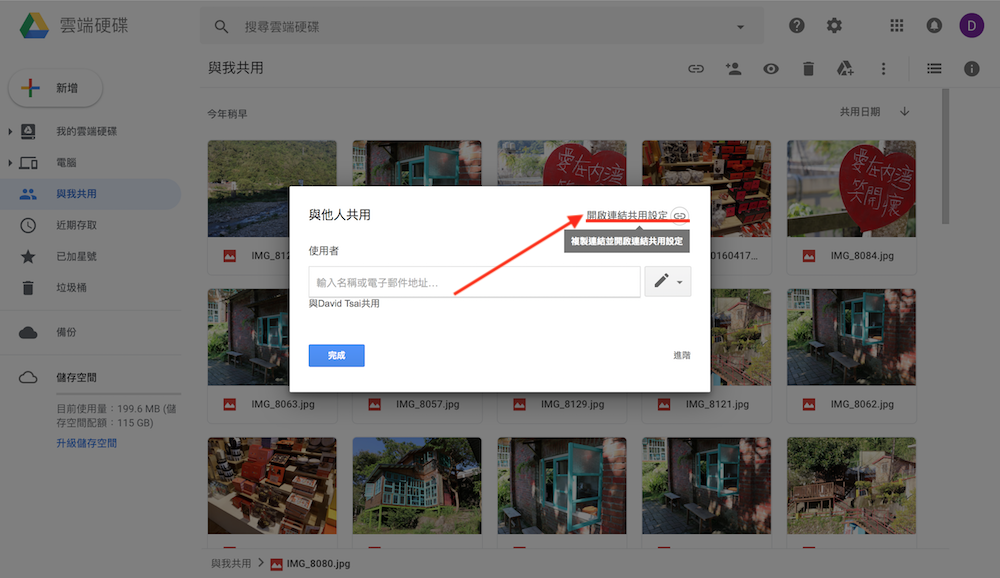Open the more actions three-dot menu
Viewport: 1000px width, 578px height.
pyautogui.click(x=882, y=68)
